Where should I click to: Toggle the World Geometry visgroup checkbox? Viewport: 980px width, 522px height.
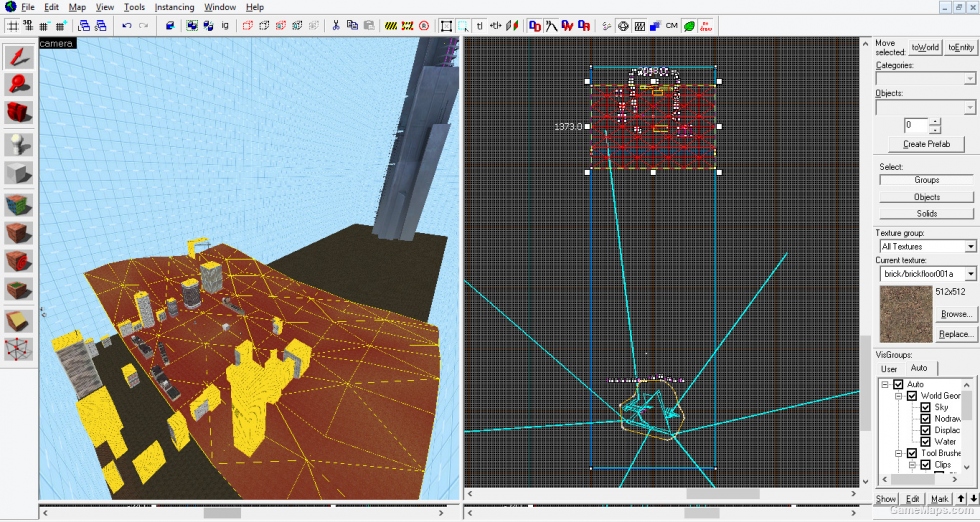click(x=912, y=396)
